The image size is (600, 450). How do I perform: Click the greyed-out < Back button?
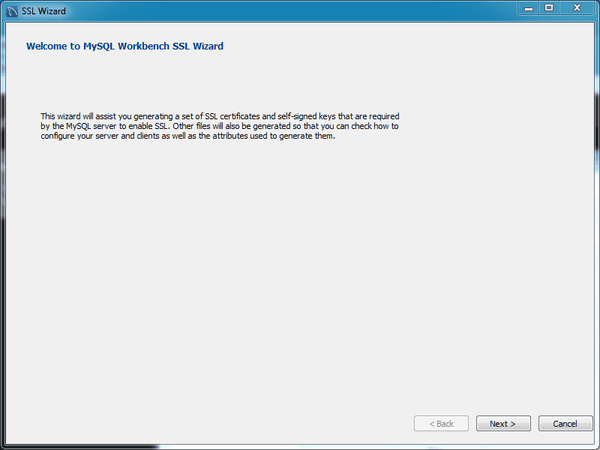point(441,424)
